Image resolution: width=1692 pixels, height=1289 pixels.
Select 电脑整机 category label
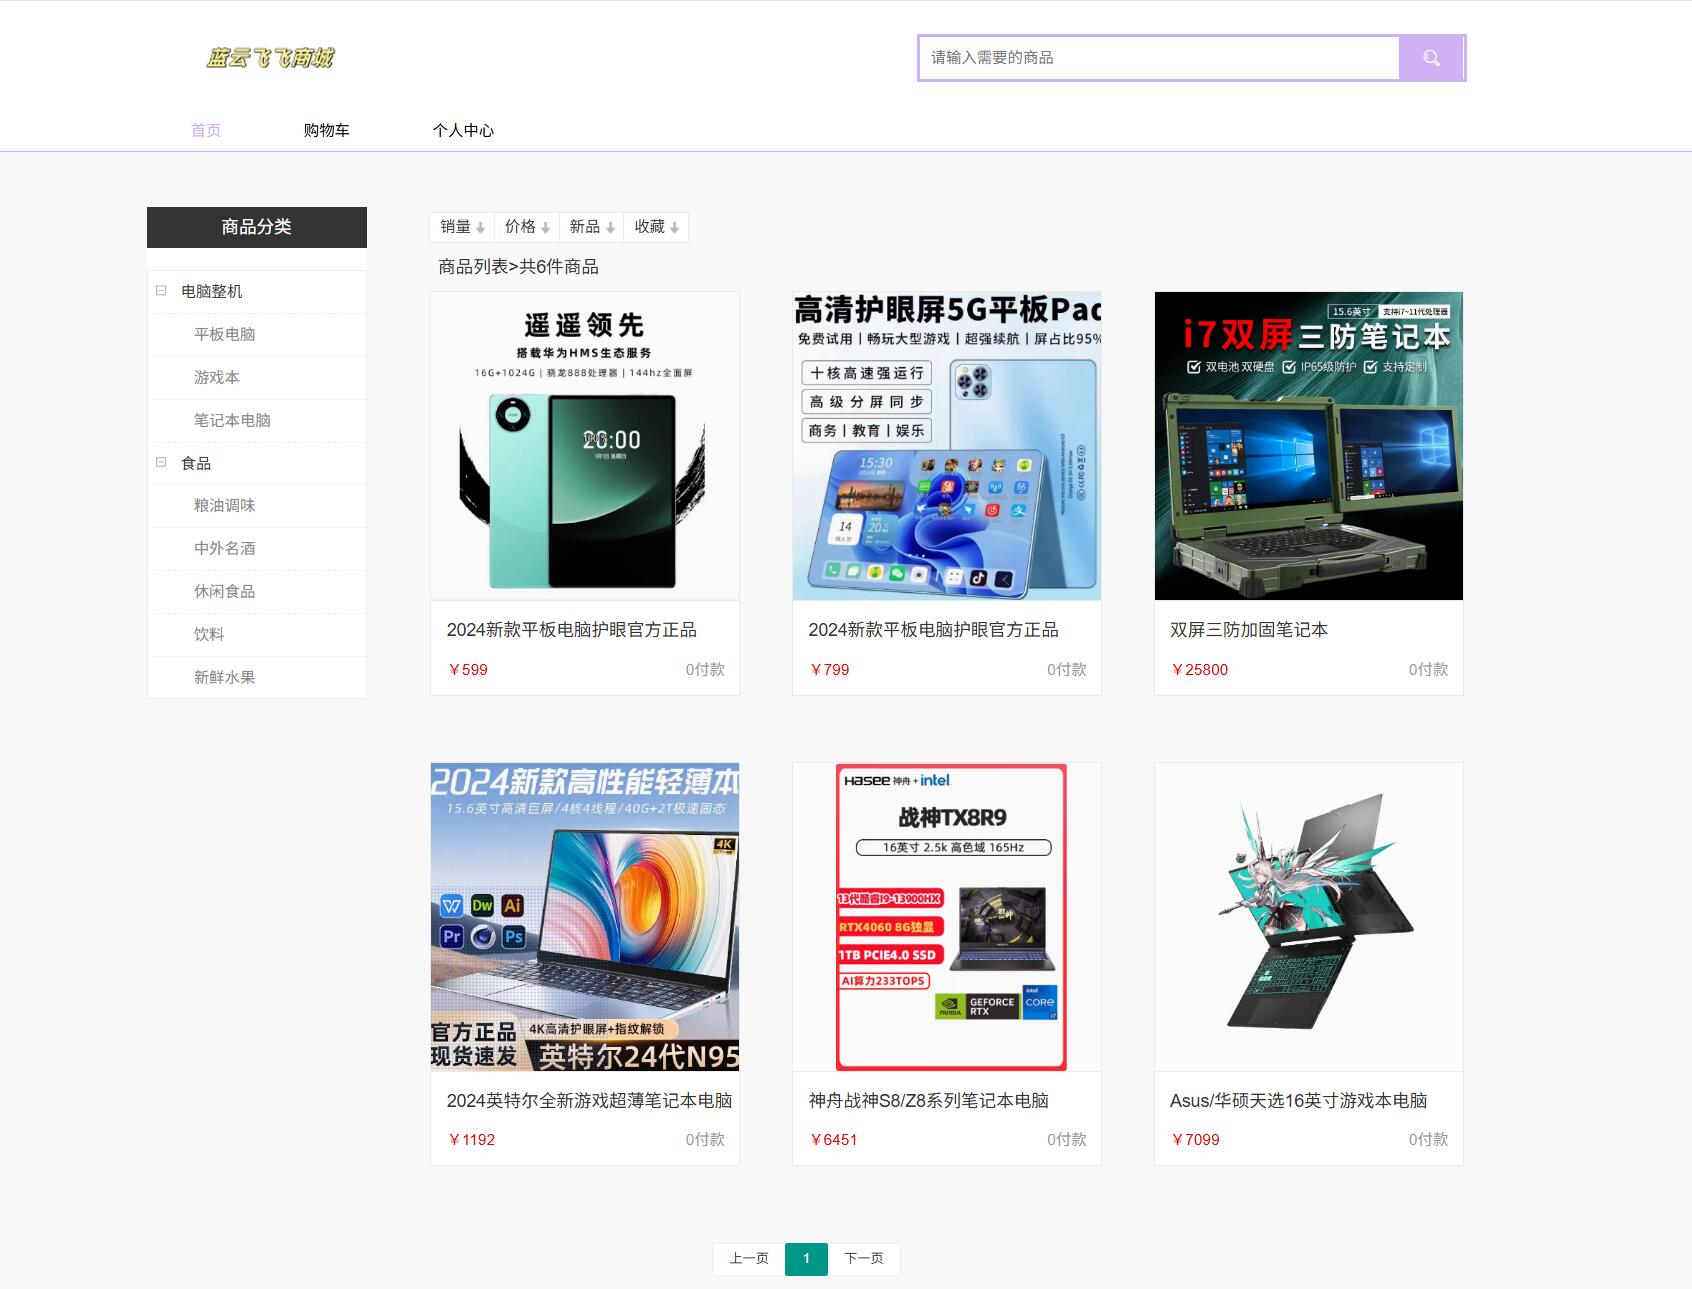[211, 291]
